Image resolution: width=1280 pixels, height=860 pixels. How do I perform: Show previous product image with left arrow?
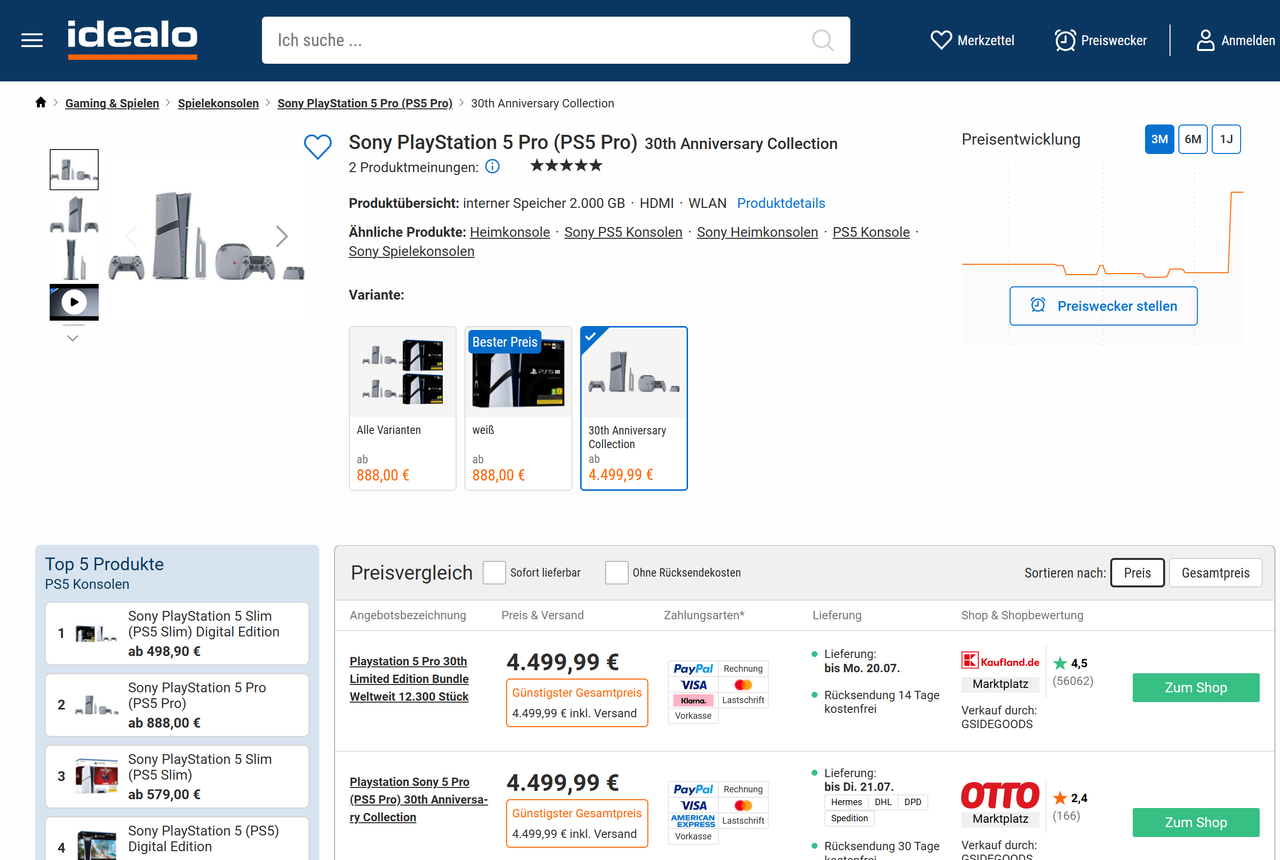tap(131, 236)
